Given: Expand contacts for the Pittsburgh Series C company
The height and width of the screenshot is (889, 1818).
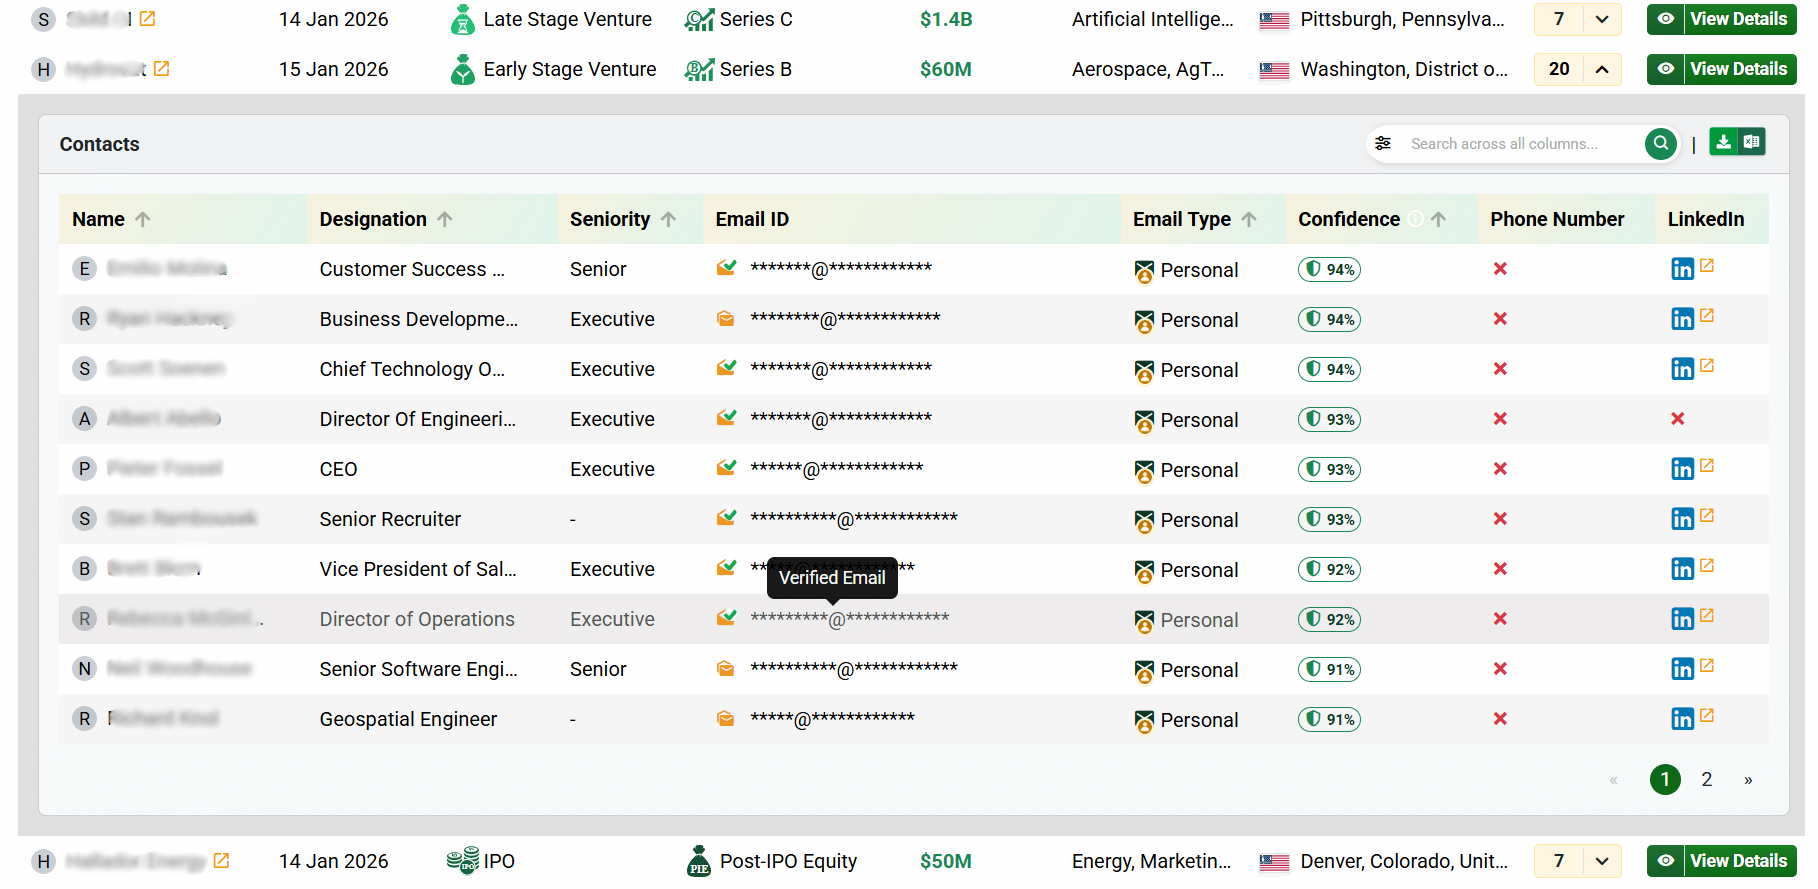Looking at the screenshot, I should pos(1602,19).
